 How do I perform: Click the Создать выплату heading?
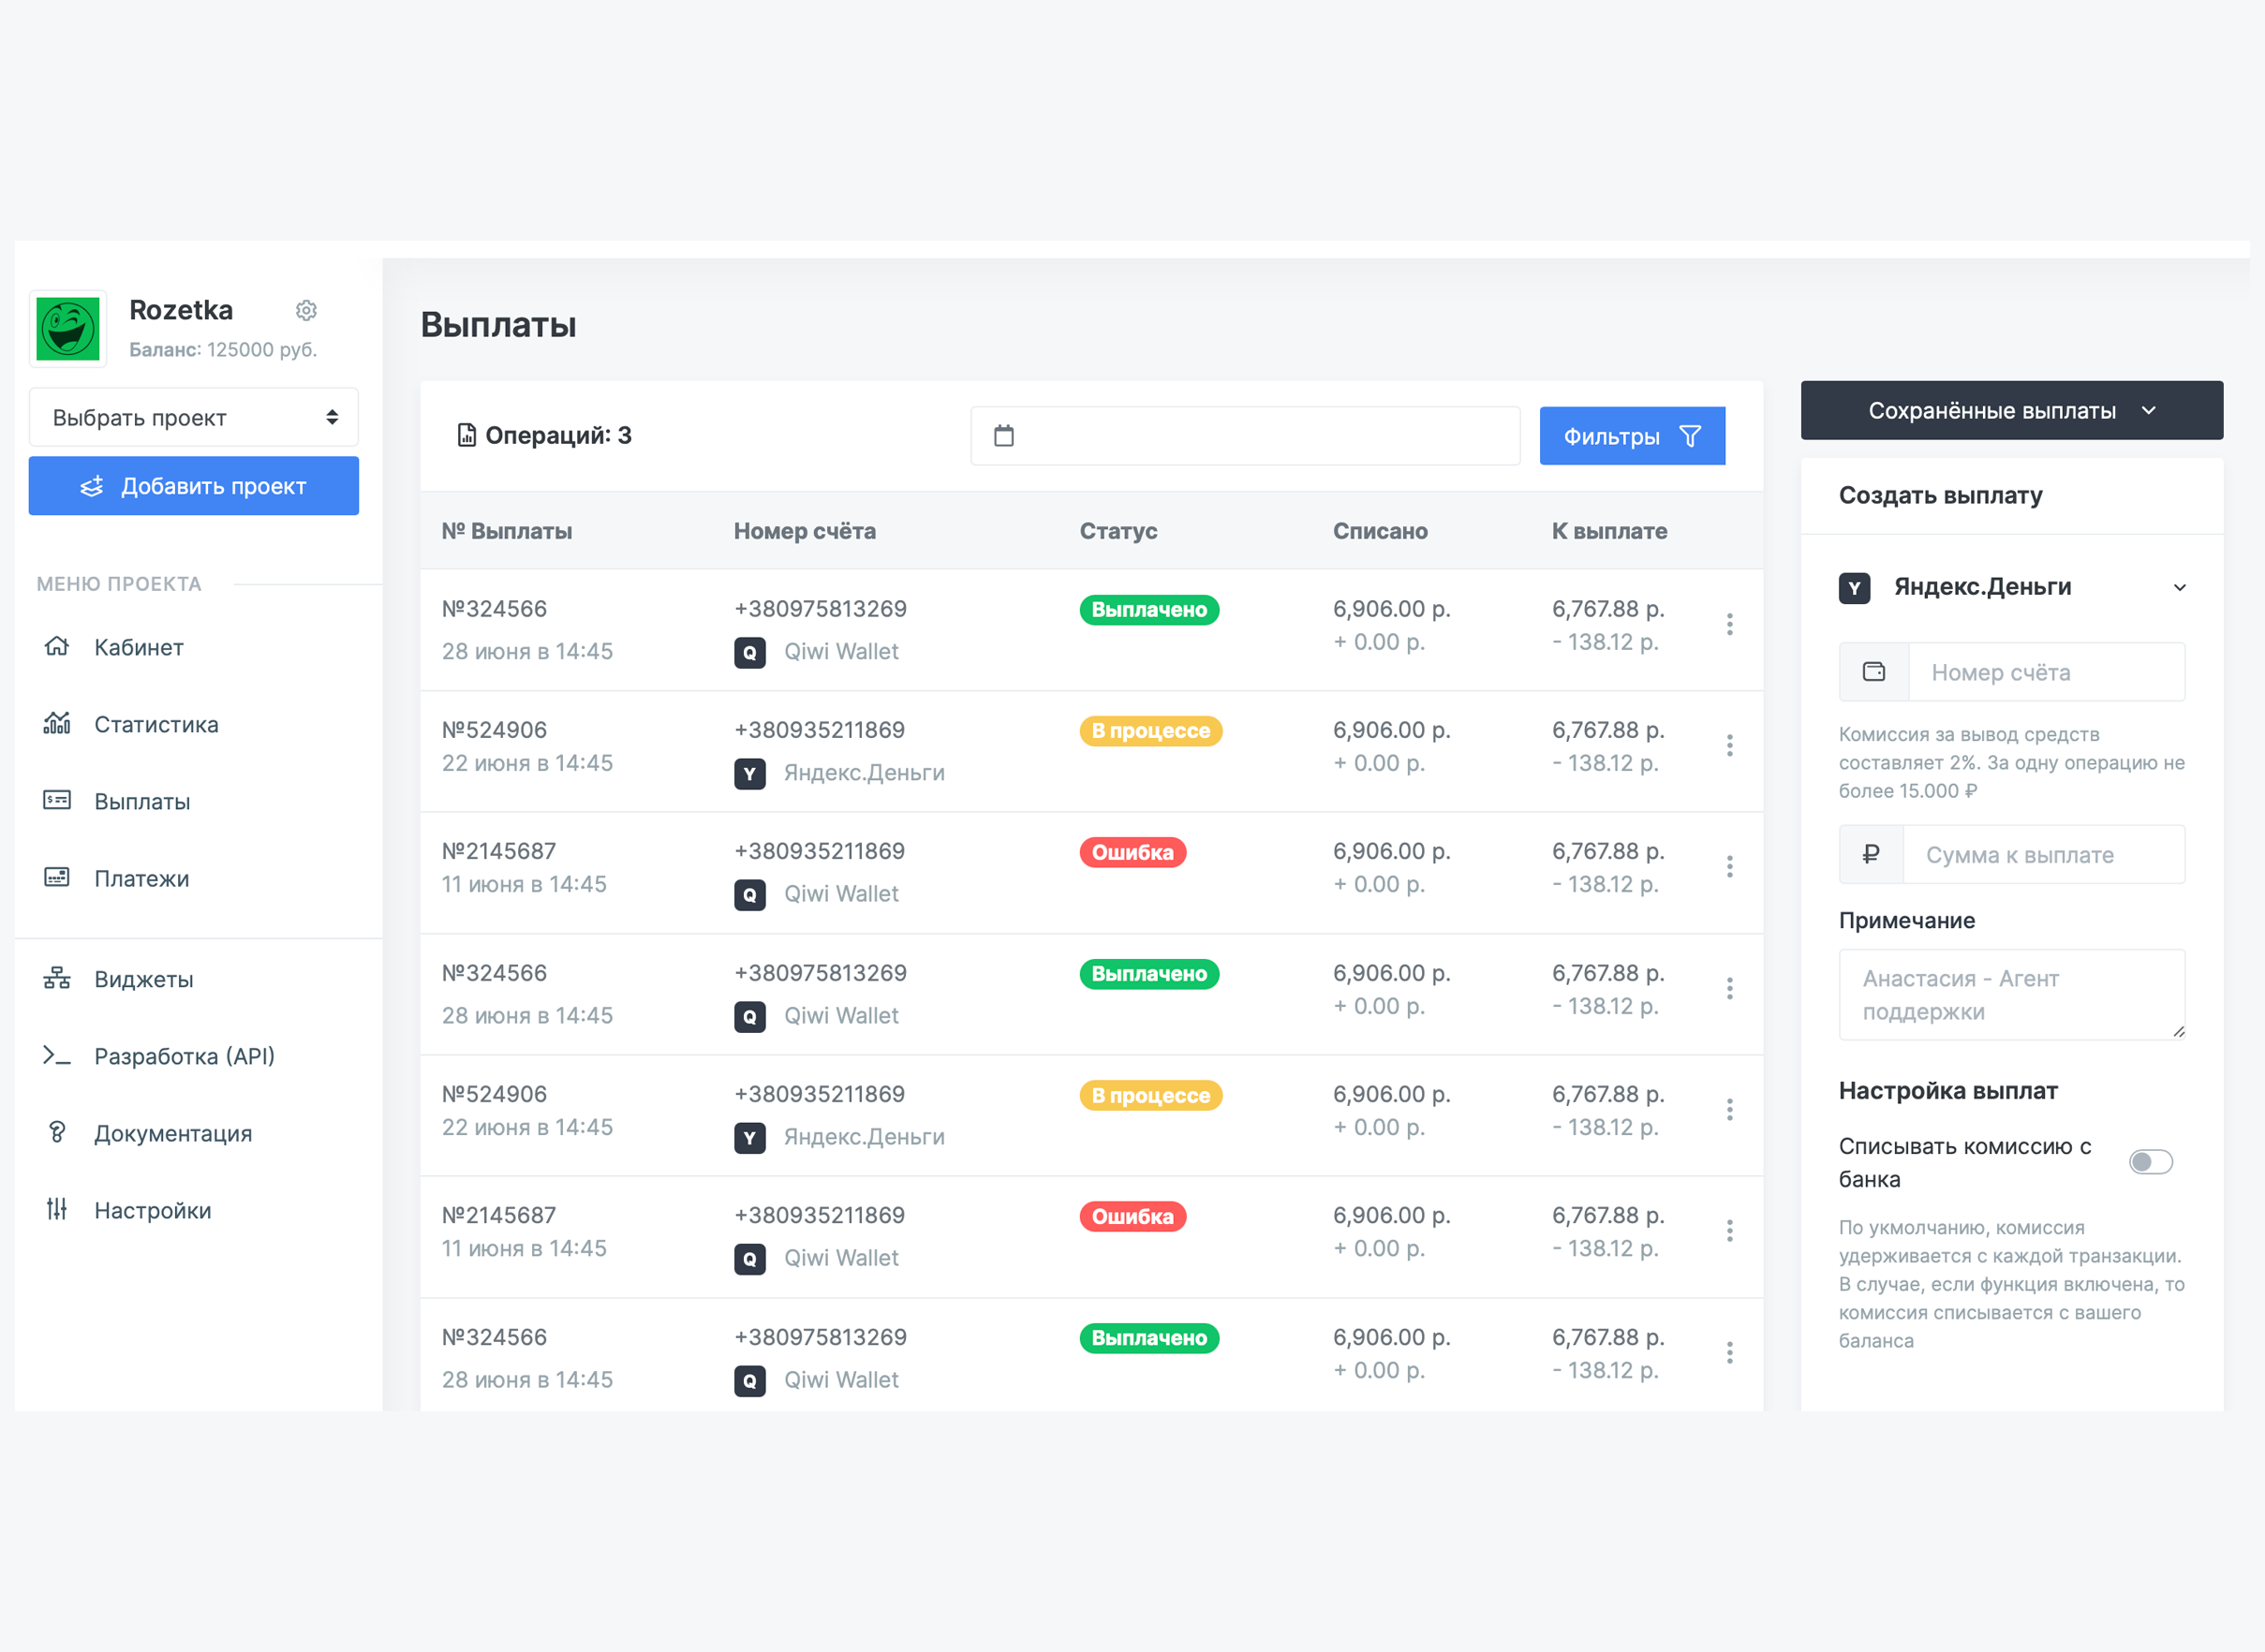[x=1940, y=495]
